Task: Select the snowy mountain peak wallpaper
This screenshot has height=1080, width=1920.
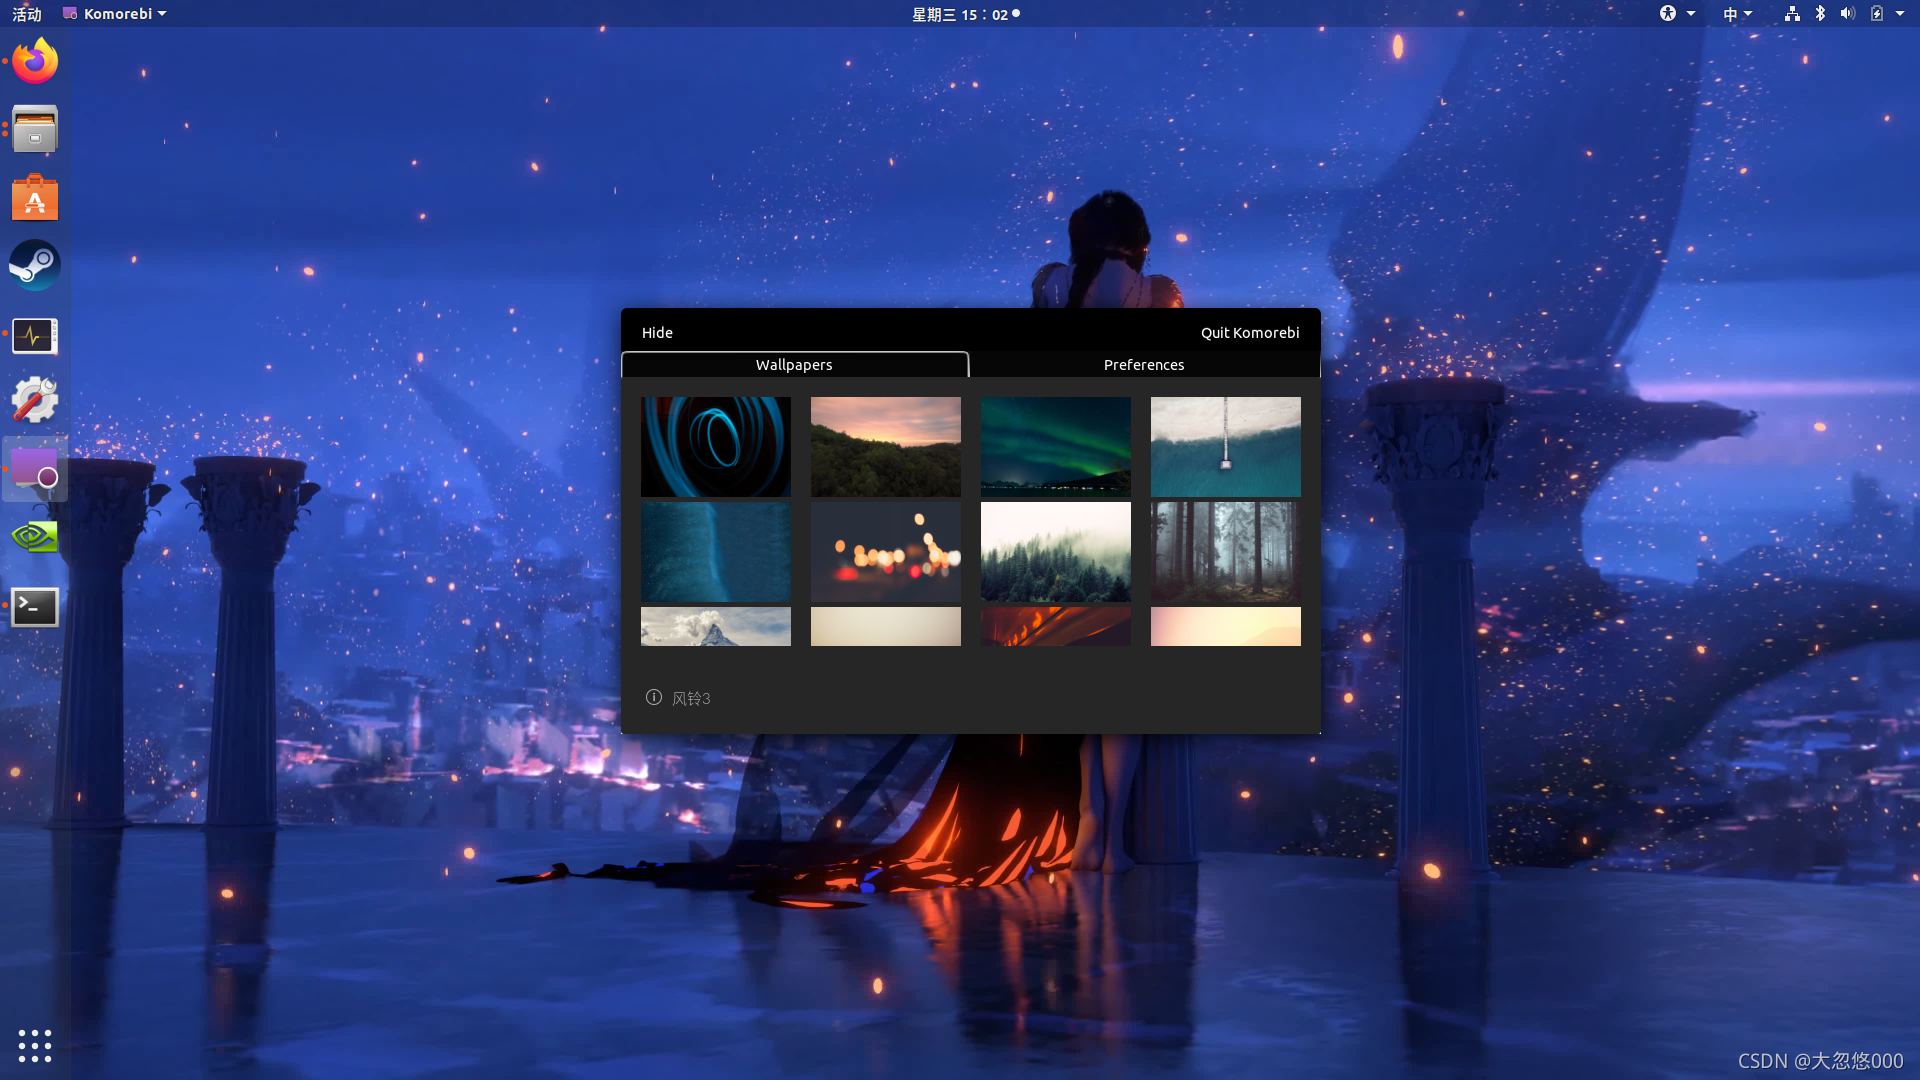Action: coord(716,626)
